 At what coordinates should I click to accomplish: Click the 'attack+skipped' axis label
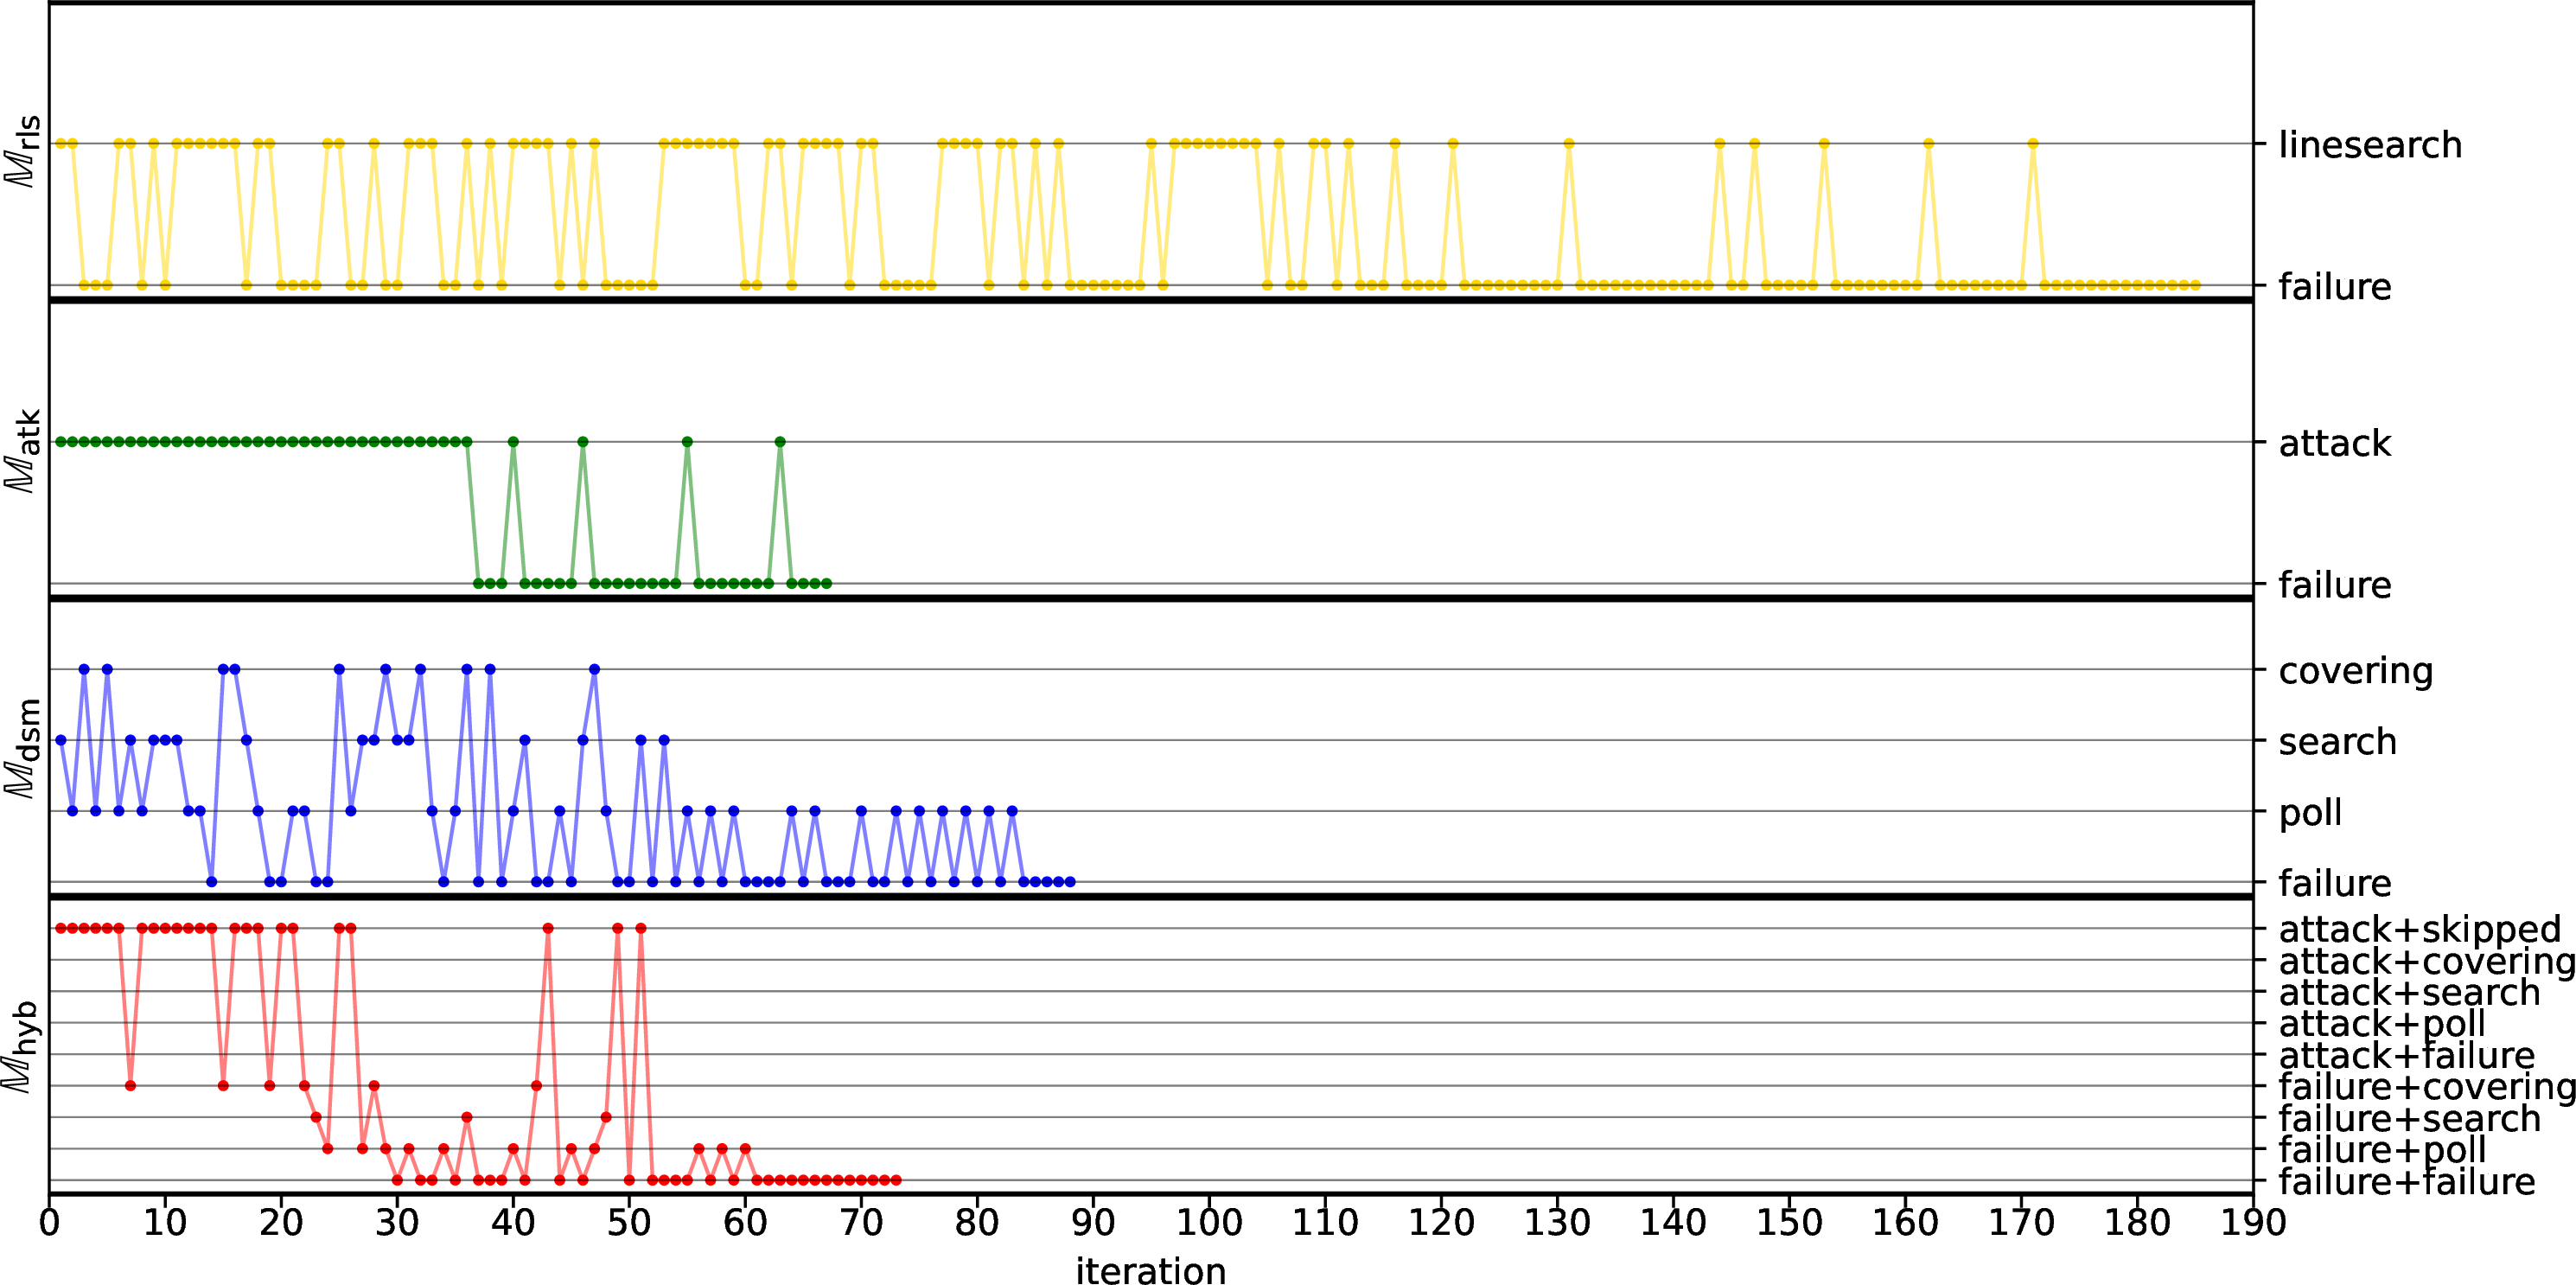pyautogui.click(x=2419, y=929)
